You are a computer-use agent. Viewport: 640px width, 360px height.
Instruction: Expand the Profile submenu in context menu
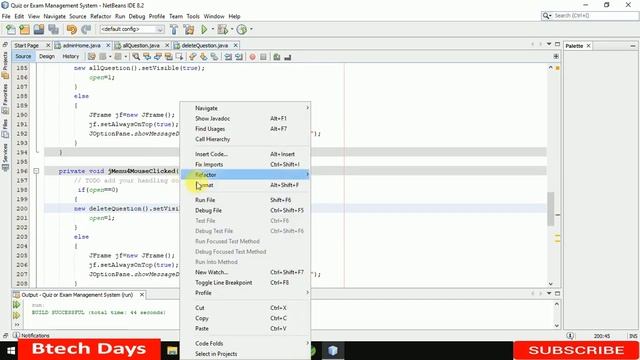click(245, 293)
